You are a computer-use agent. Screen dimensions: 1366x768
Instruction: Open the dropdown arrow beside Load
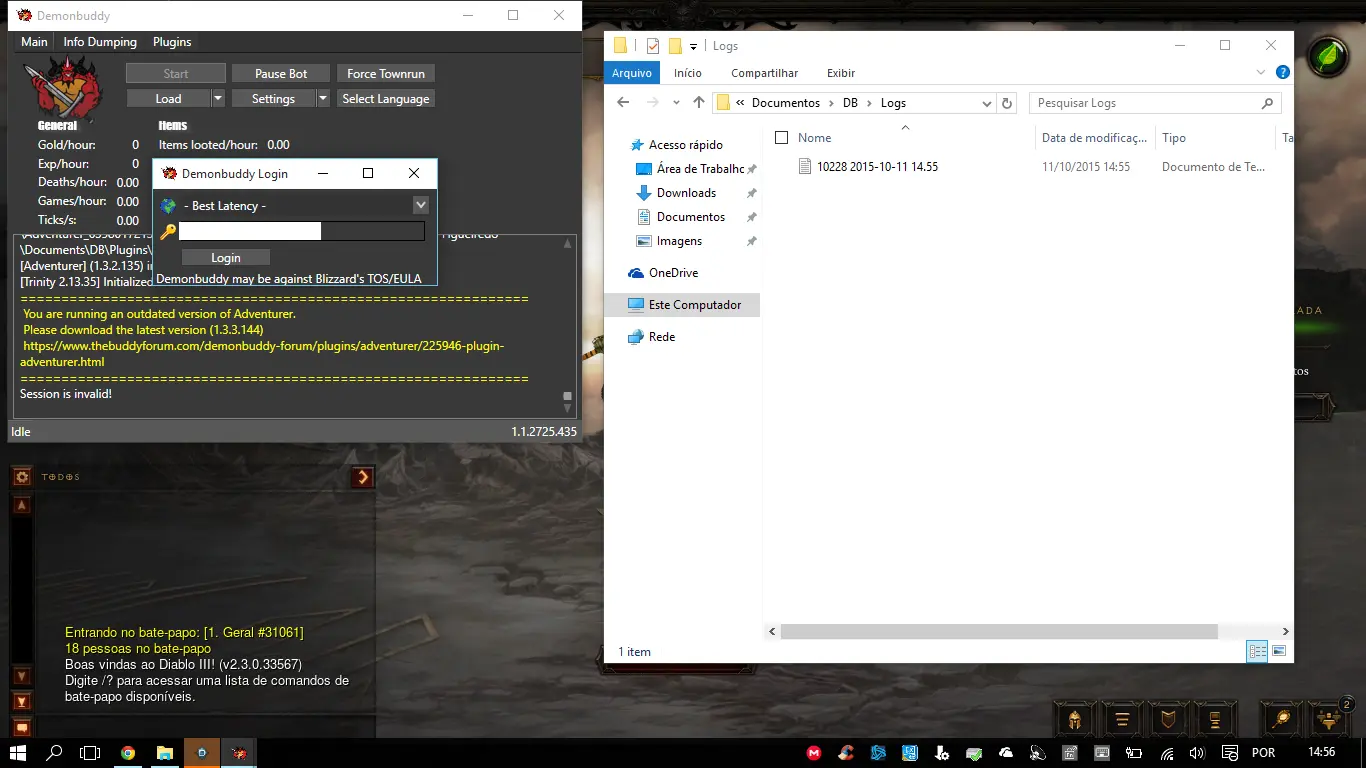218,99
